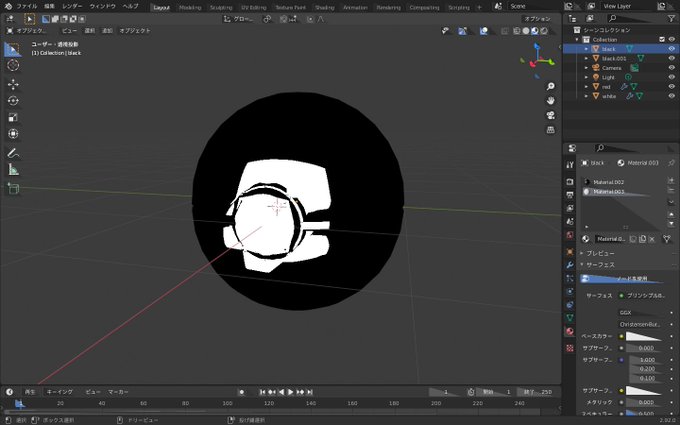Open the View Layer properties tab

coord(570,209)
